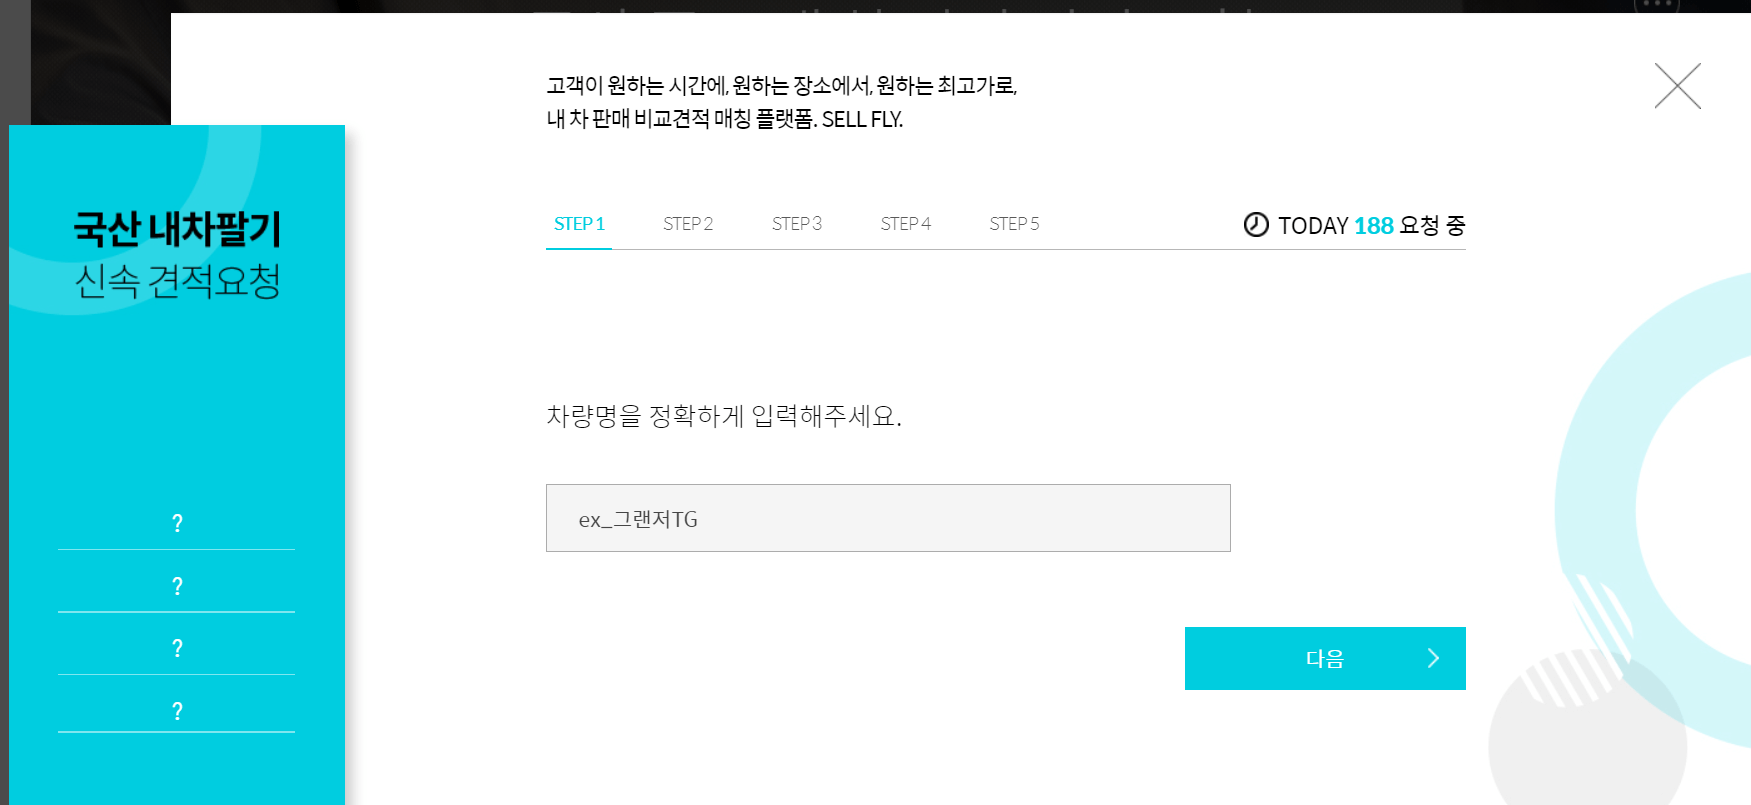
Task: Click the 188 request counter link
Action: pos(1374,225)
